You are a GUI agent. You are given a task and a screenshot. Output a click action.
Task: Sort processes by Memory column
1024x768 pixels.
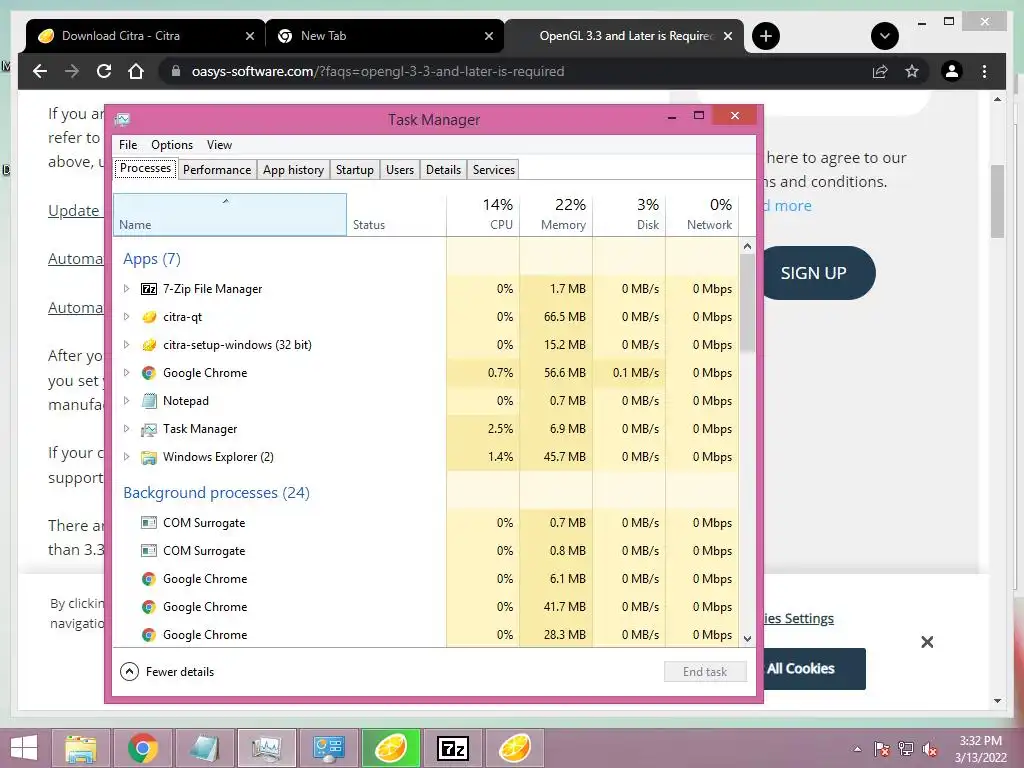556,214
